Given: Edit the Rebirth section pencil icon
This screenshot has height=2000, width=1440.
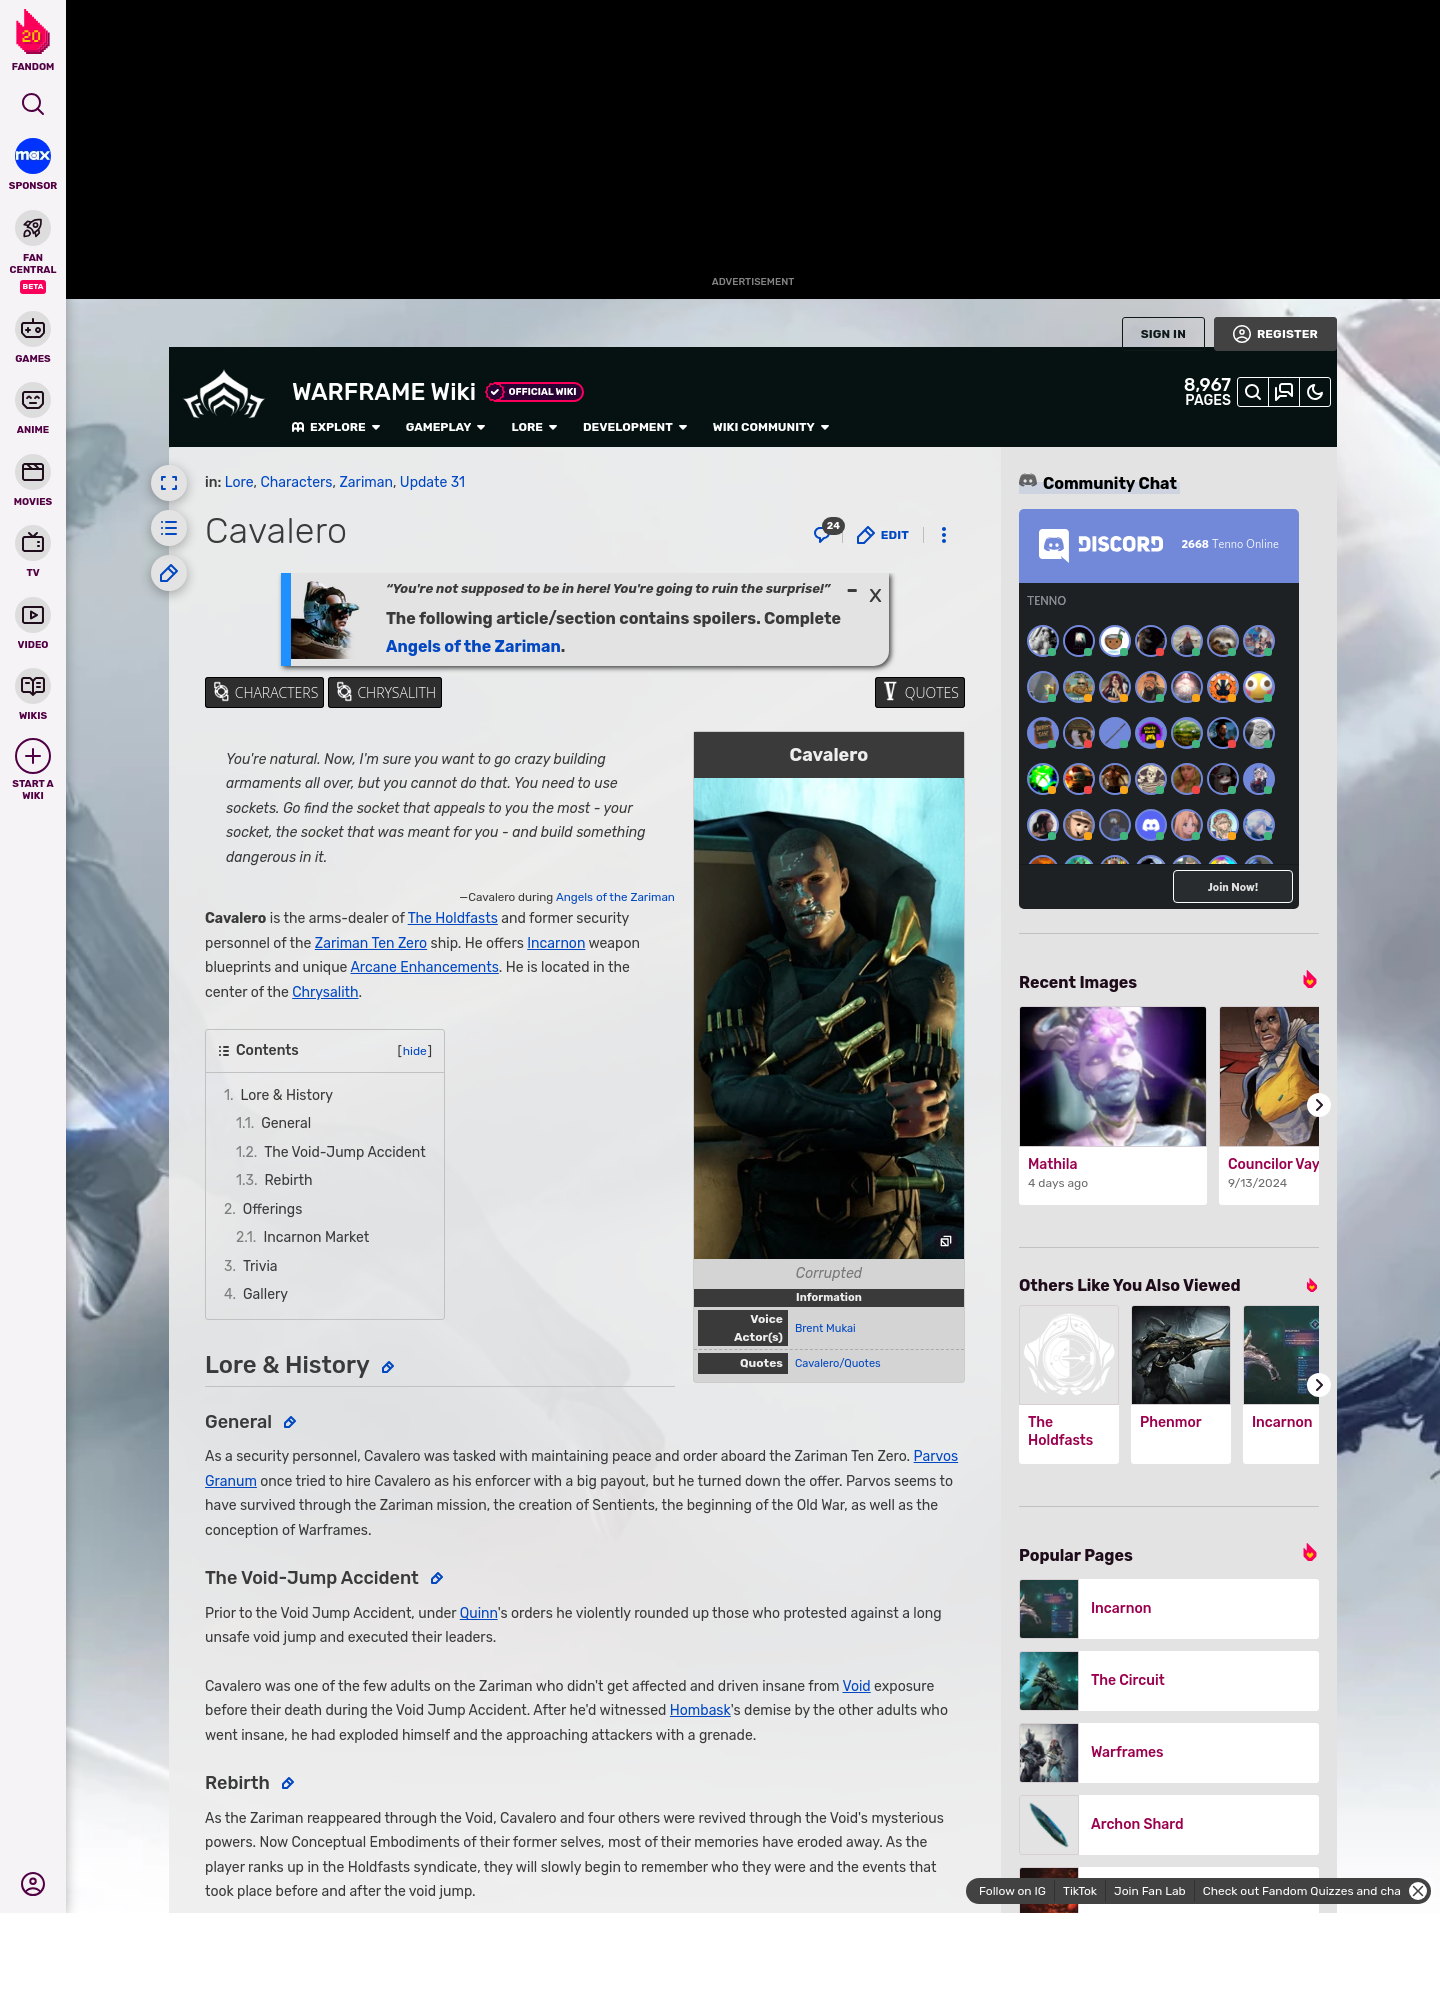Looking at the screenshot, I should coord(288,1783).
